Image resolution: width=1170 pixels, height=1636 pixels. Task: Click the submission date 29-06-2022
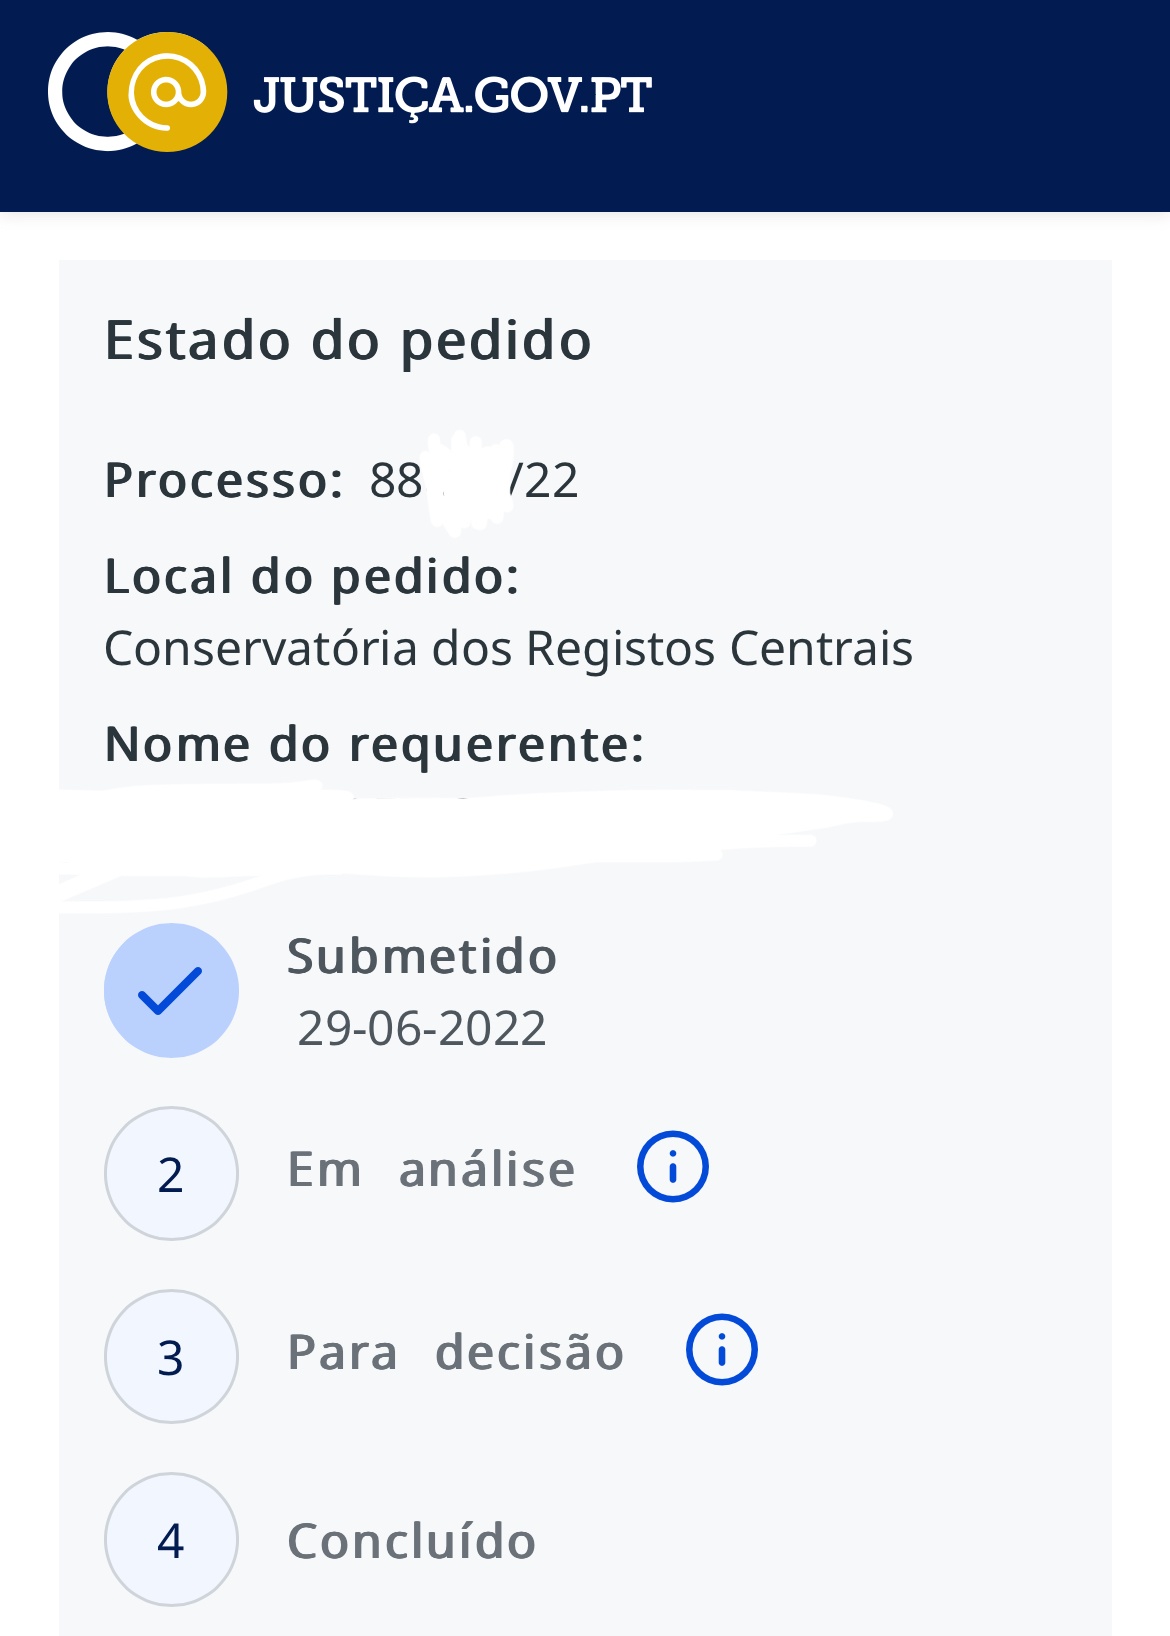coord(421,1028)
